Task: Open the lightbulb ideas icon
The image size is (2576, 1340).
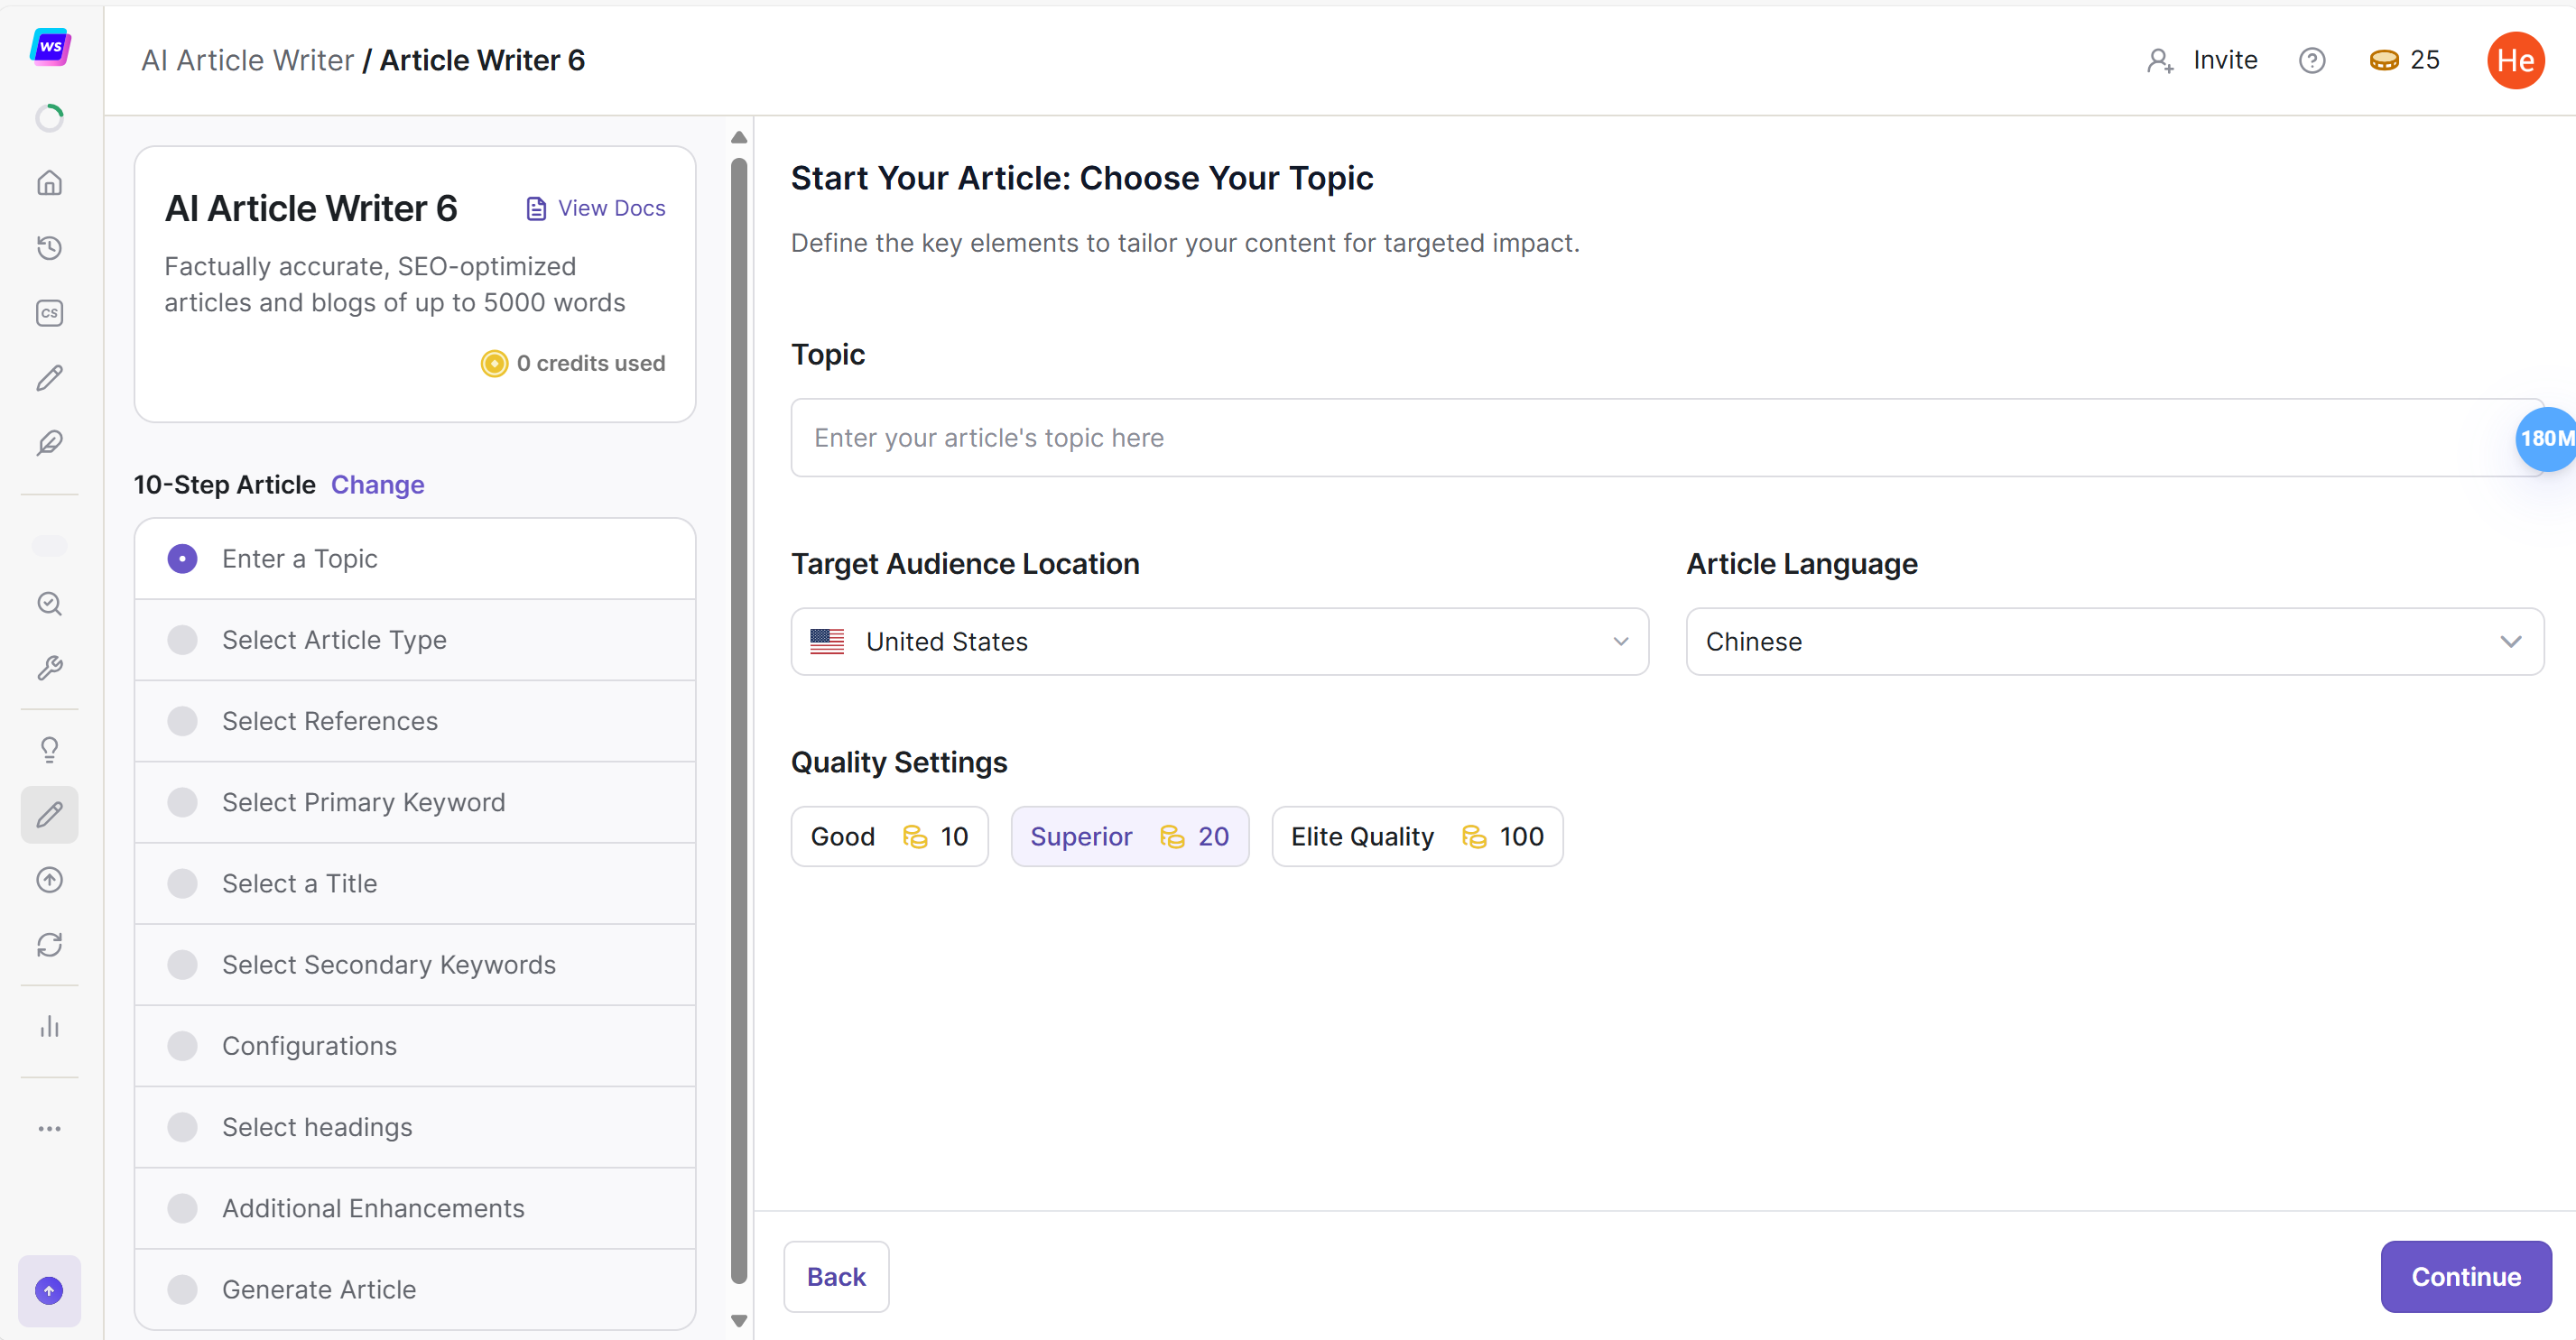Action: [49, 749]
